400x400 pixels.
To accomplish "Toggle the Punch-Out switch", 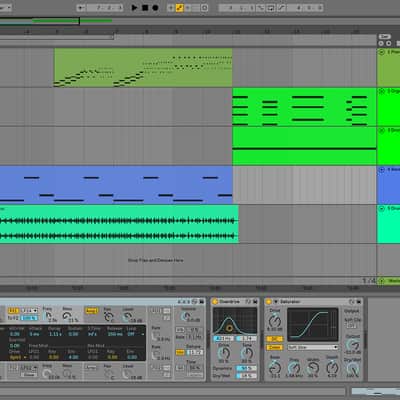I will click(x=281, y=7).
